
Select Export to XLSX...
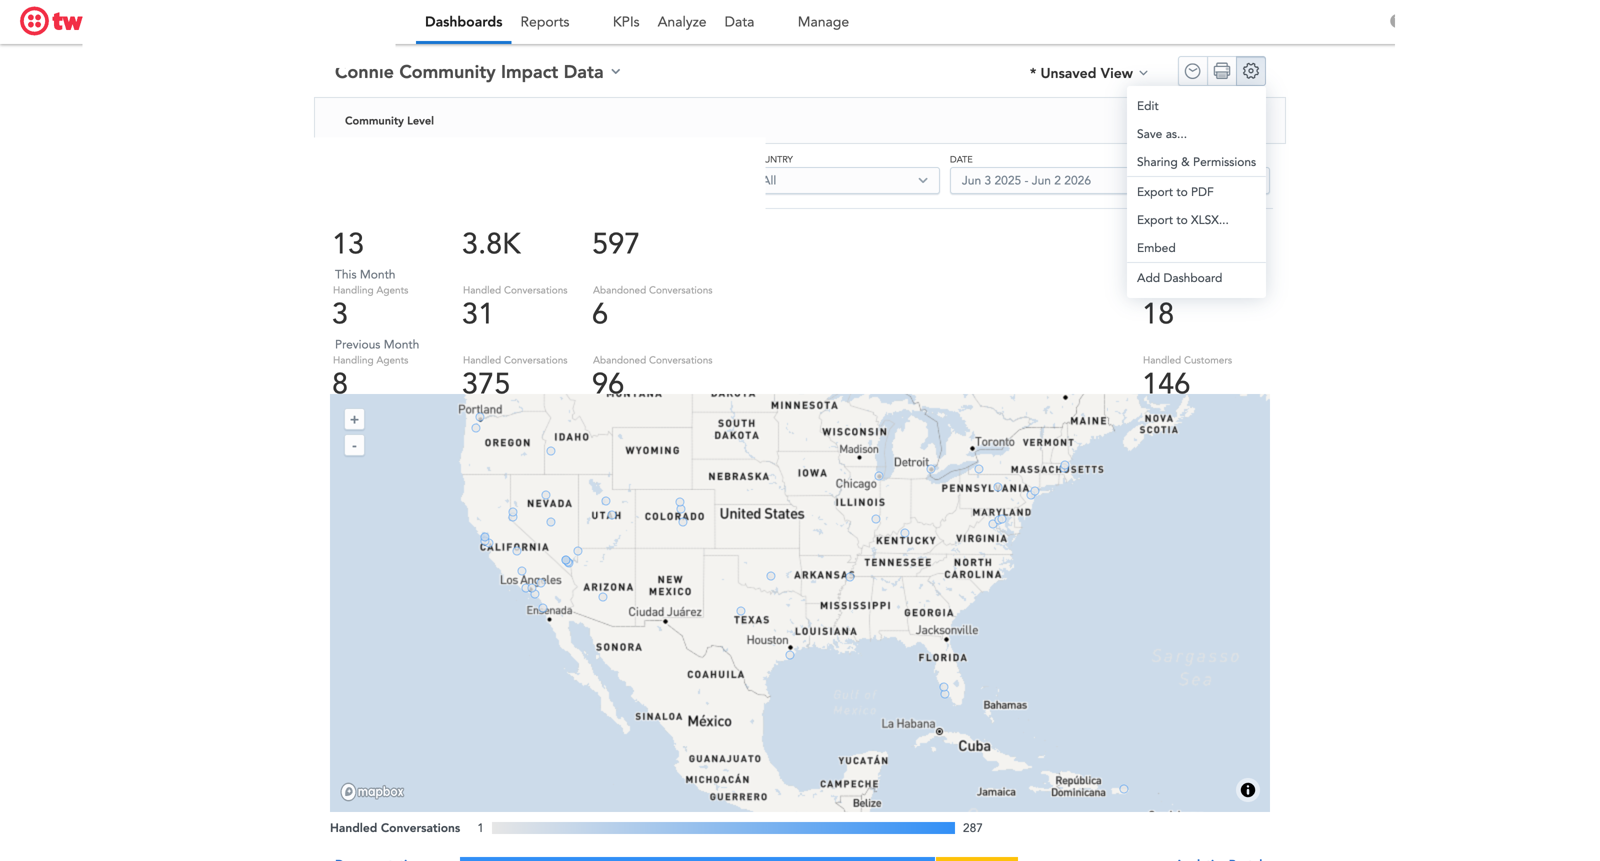coord(1196,220)
